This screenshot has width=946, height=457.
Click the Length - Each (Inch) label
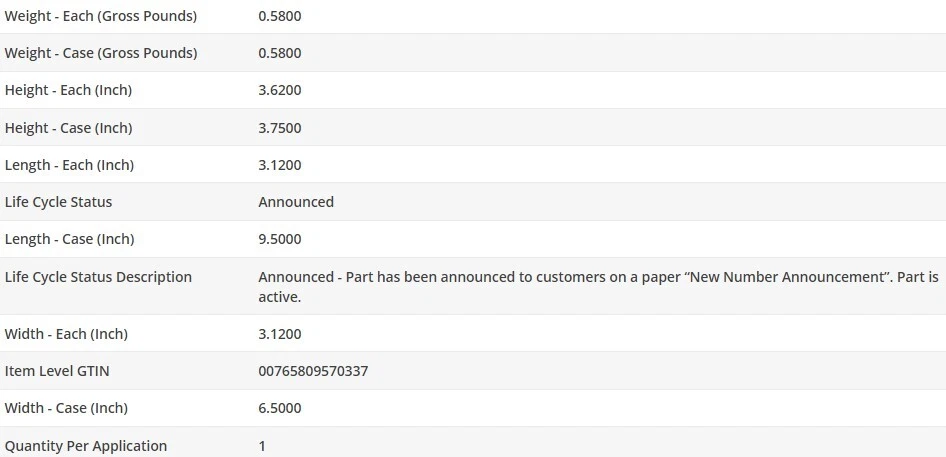[69, 165]
